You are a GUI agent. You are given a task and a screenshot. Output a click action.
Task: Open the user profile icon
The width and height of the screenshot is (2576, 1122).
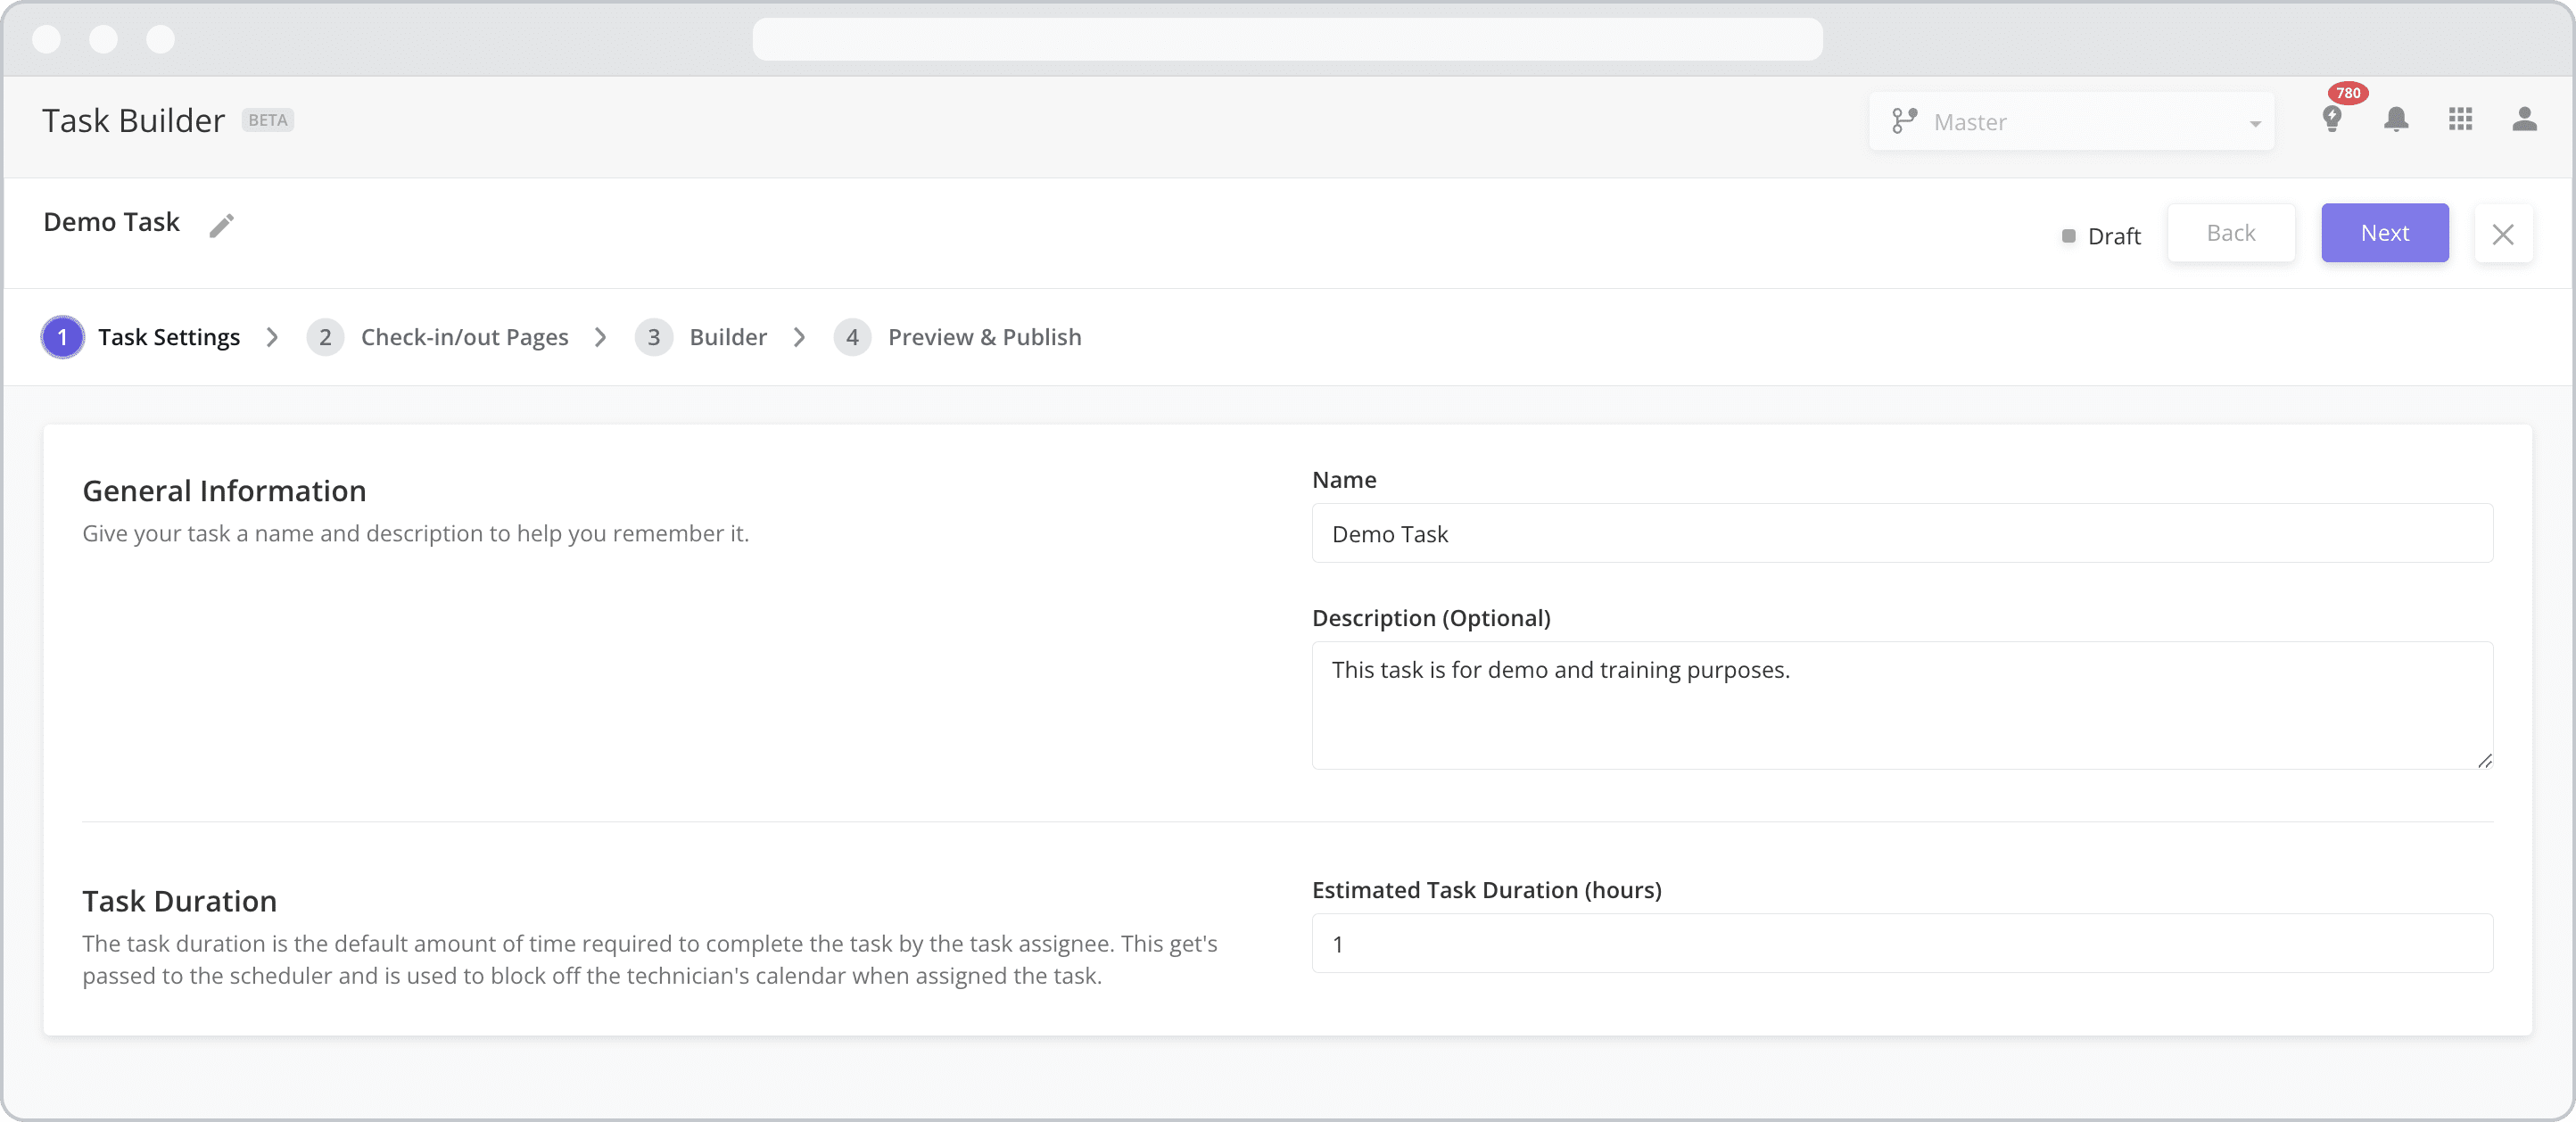click(2524, 120)
